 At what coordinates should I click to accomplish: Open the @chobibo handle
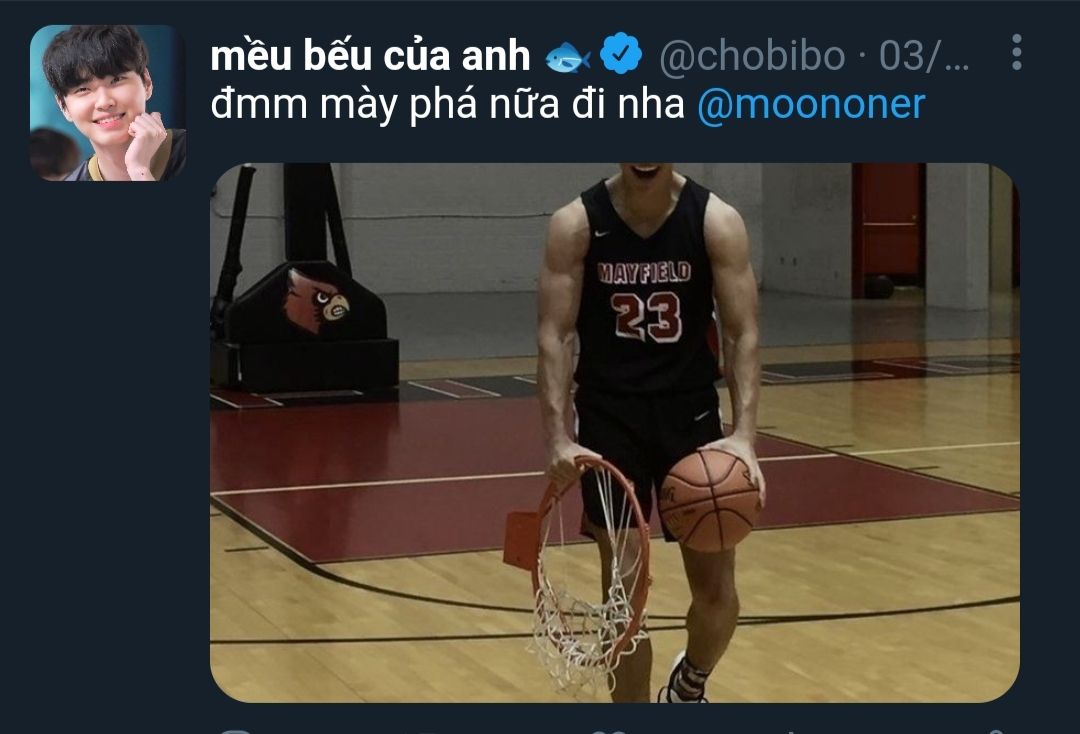coord(752,56)
